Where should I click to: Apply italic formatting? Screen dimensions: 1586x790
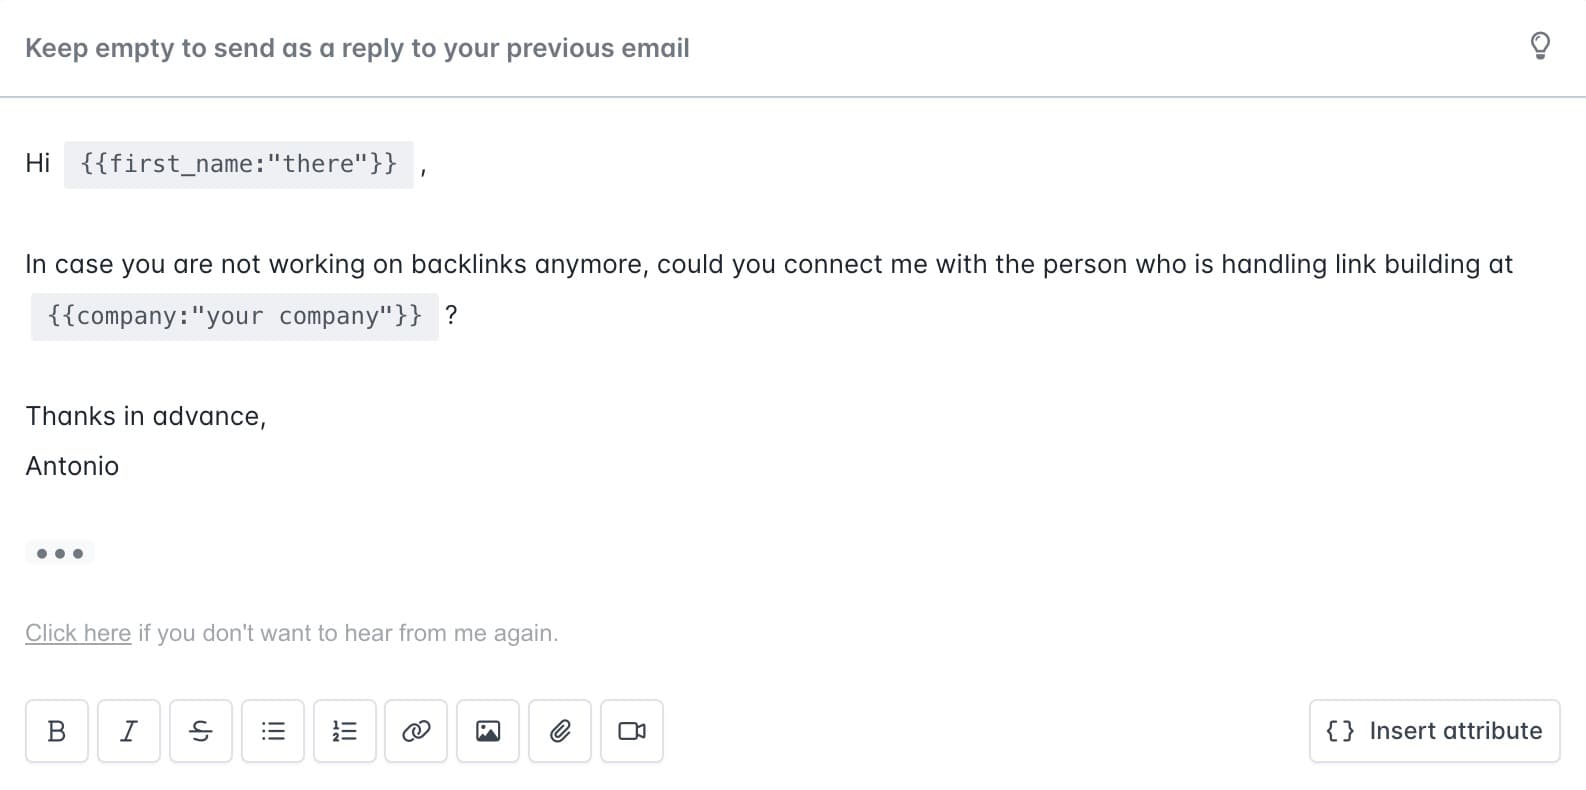129,731
